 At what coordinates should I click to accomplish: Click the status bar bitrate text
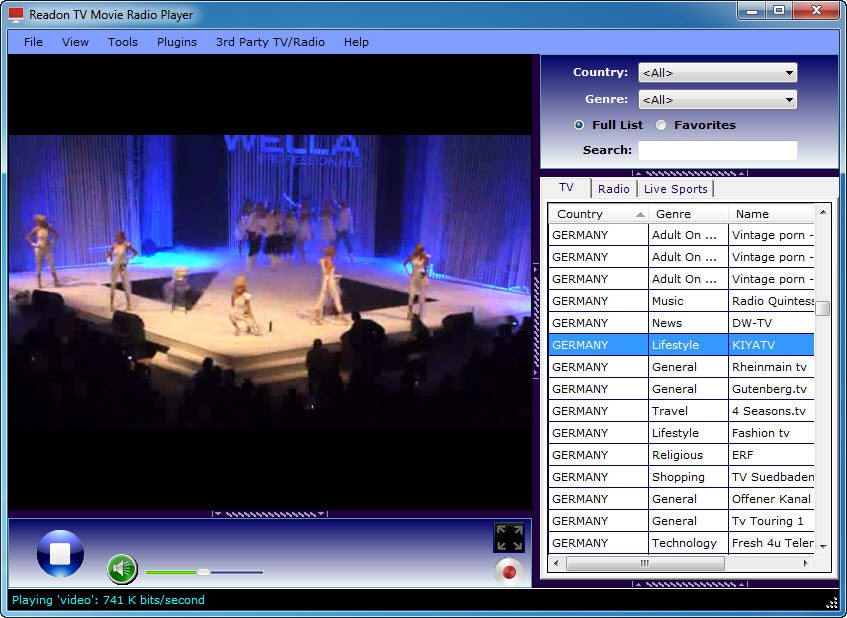click(x=108, y=600)
